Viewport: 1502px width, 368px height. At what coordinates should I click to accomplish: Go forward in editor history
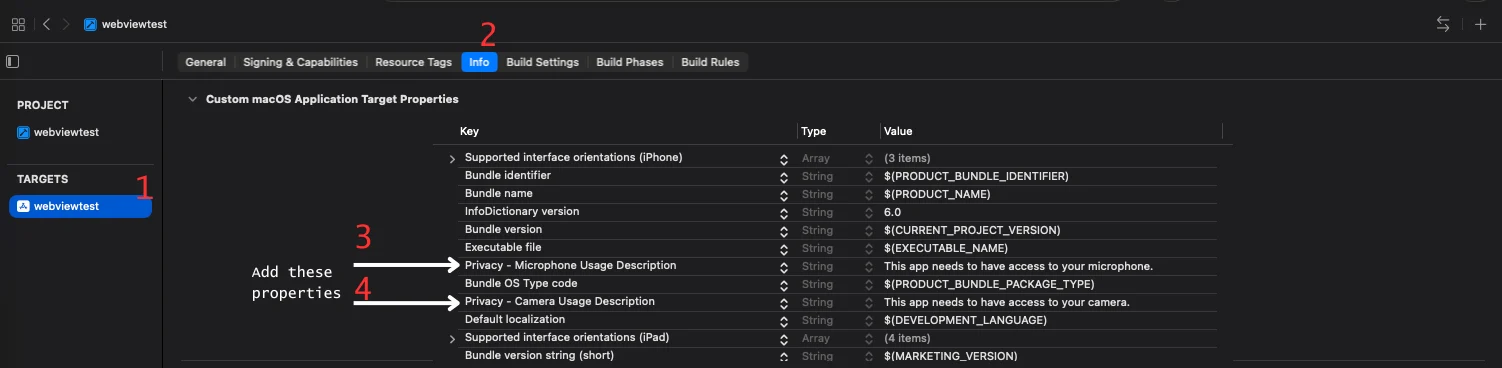pos(66,24)
